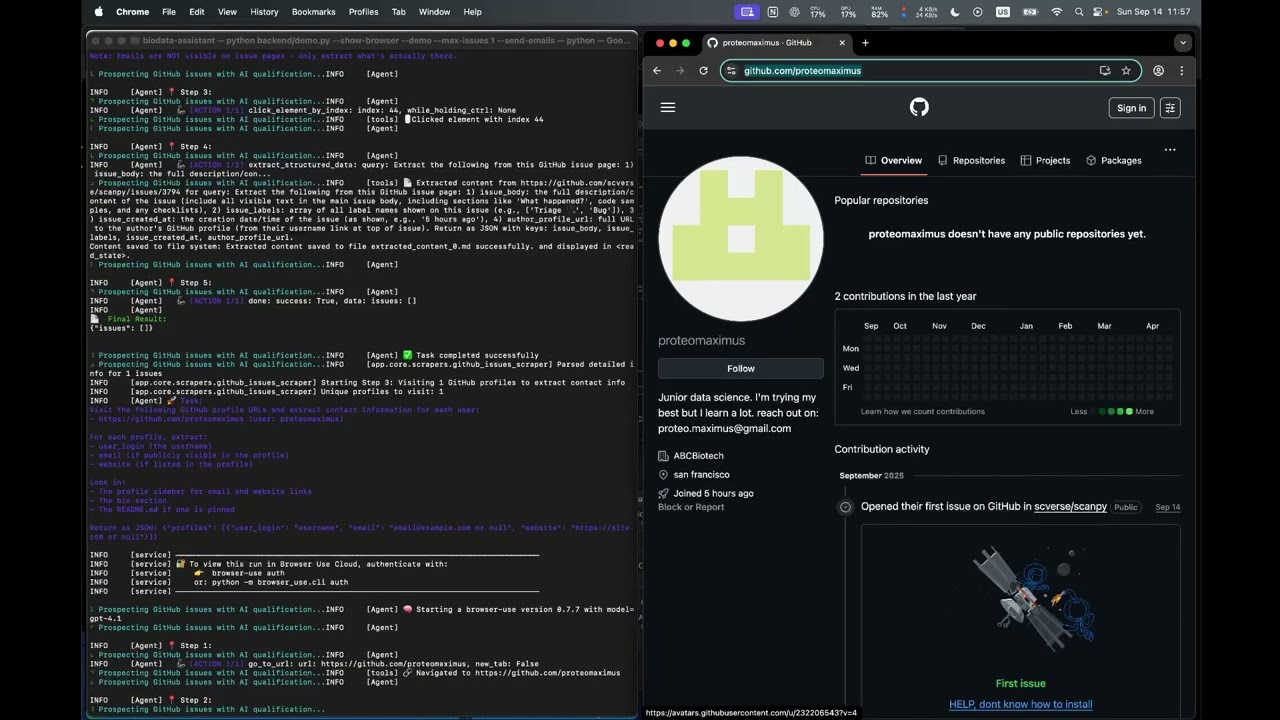Open the History menu
The image size is (1280, 720).
click(x=264, y=12)
